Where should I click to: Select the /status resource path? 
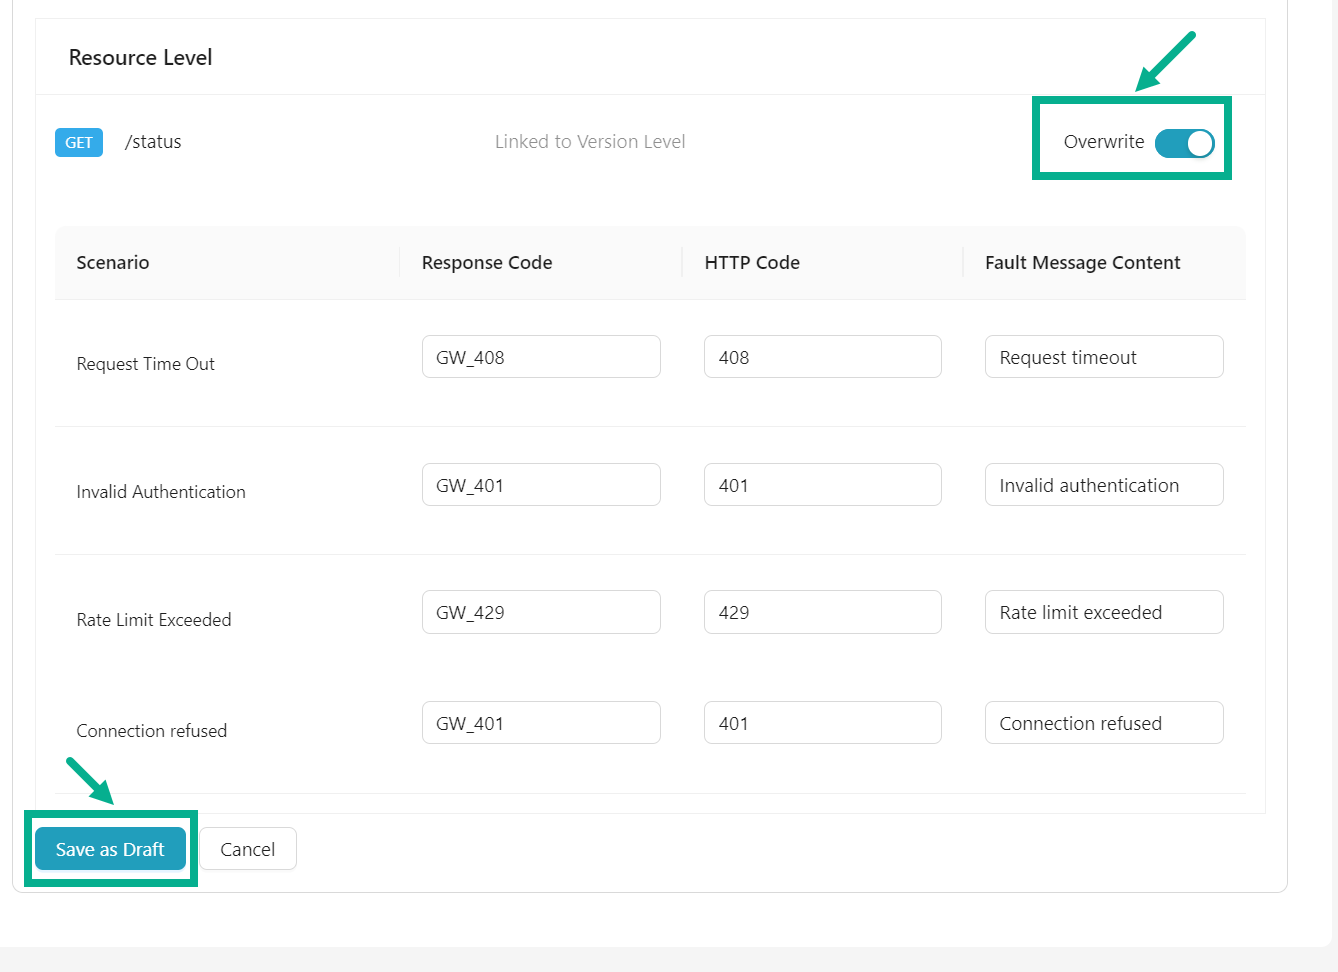coord(153,142)
